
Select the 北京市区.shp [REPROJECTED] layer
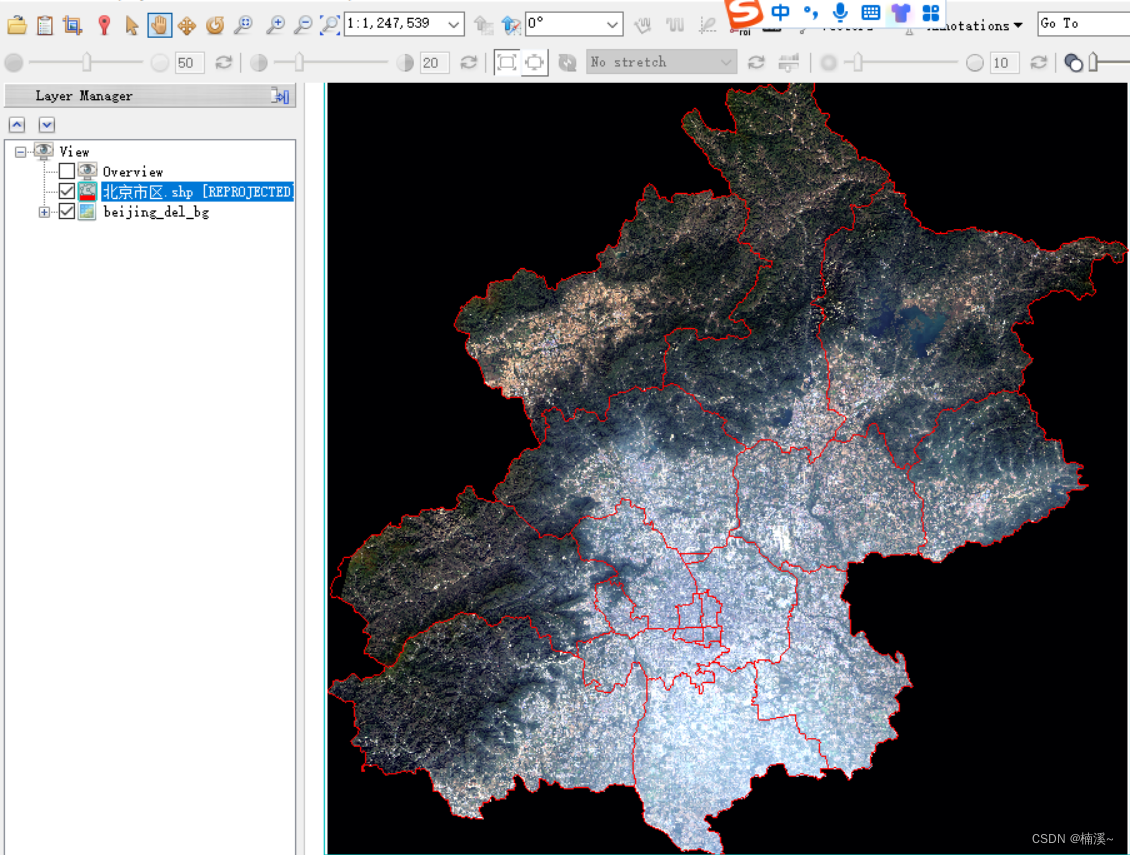pos(197,192)
